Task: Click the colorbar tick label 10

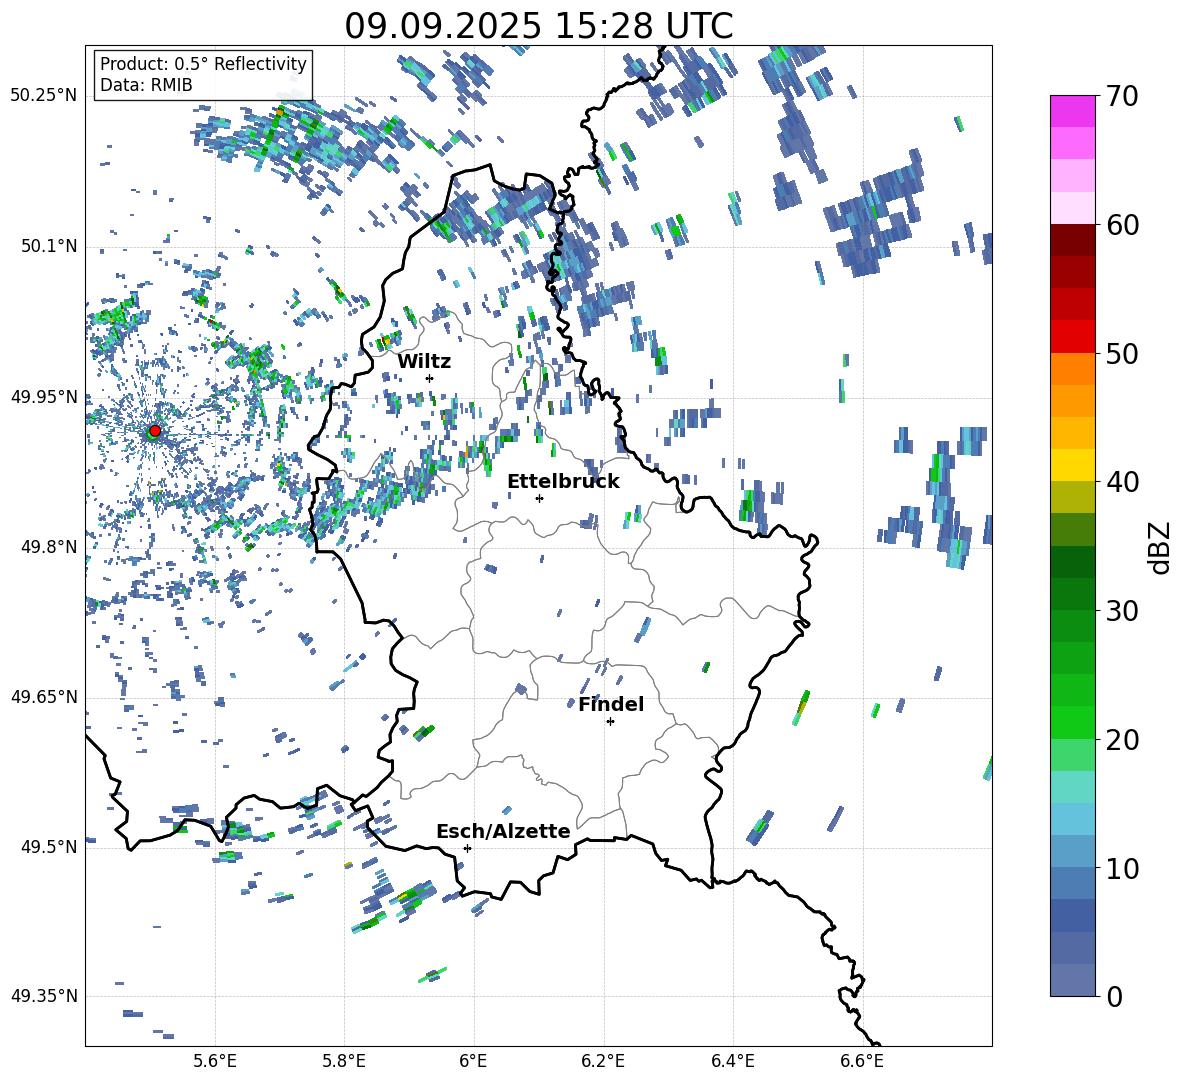Action: click(1123, 869)
